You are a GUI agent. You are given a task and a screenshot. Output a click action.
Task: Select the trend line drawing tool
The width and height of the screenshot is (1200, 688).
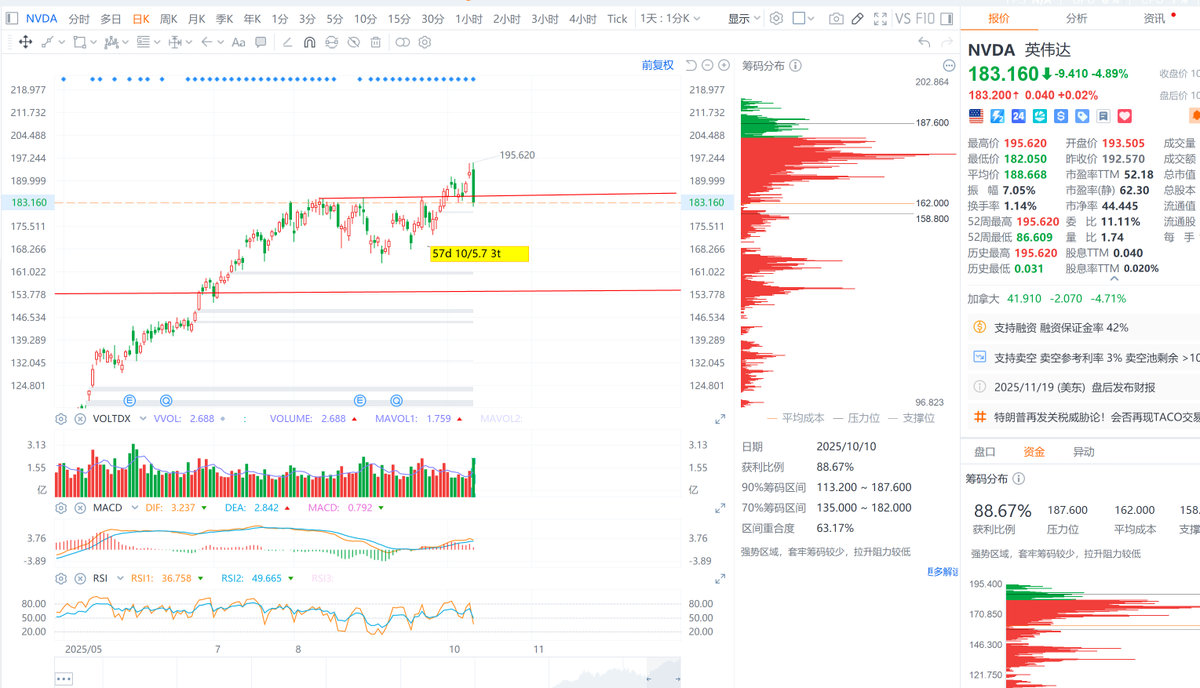click(47, 42)
